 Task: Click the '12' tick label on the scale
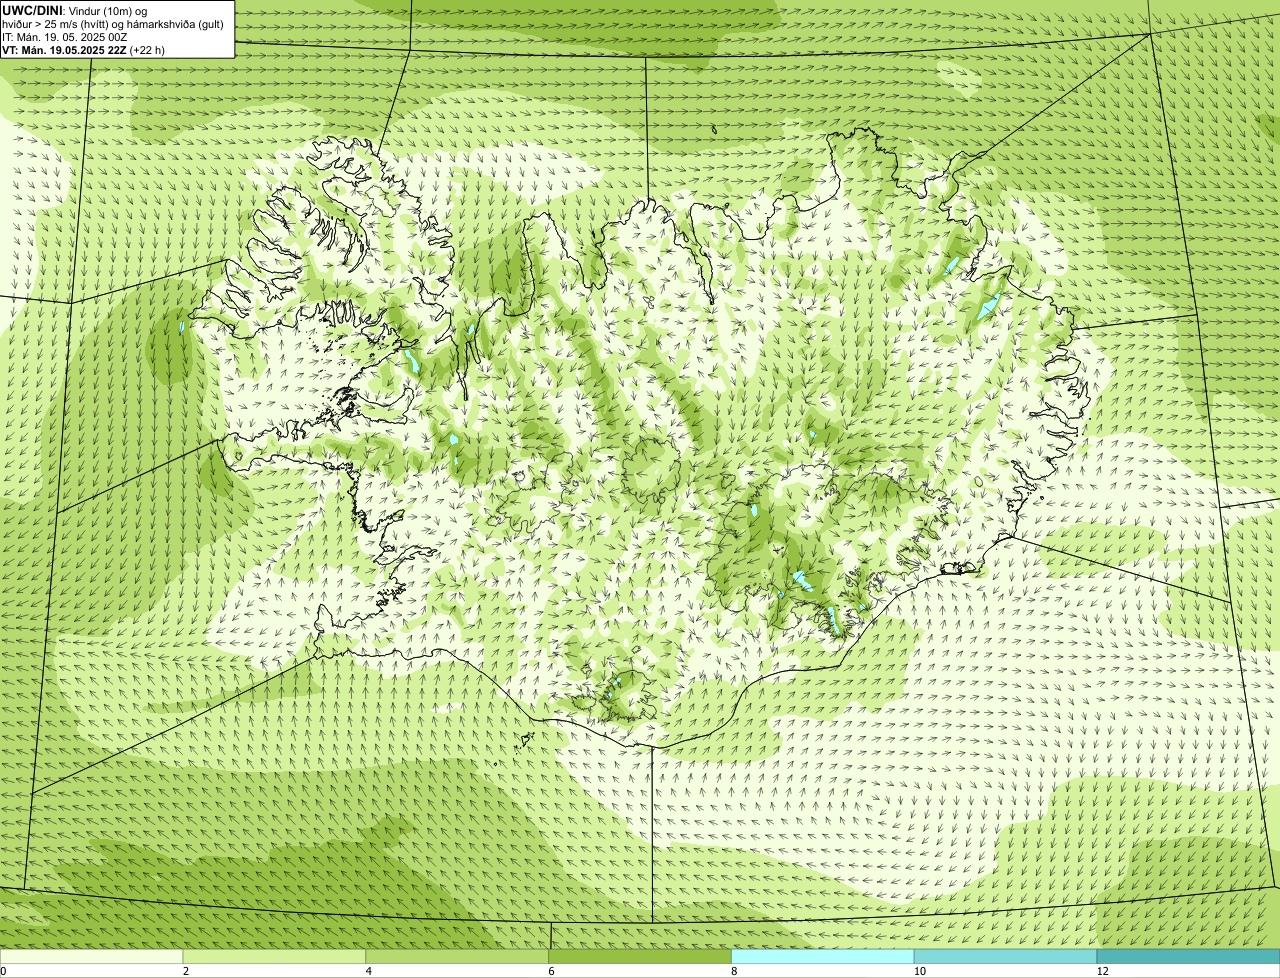coord(1102,971)
